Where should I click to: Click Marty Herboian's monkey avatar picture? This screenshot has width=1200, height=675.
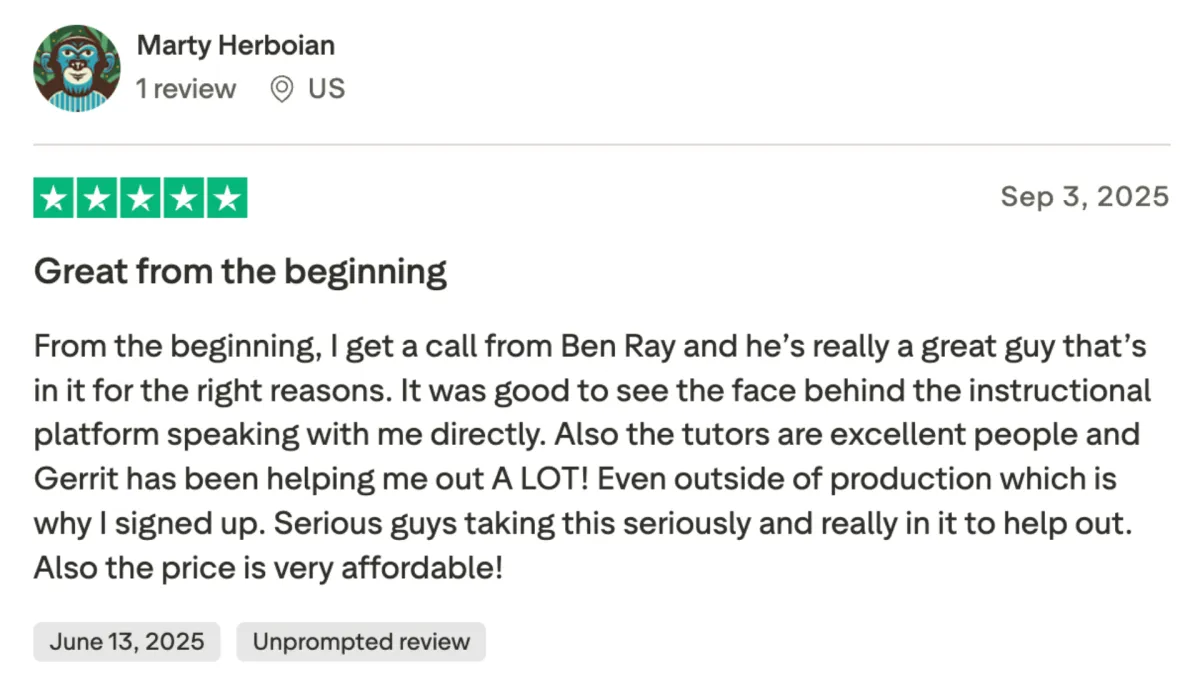point(77,68)
